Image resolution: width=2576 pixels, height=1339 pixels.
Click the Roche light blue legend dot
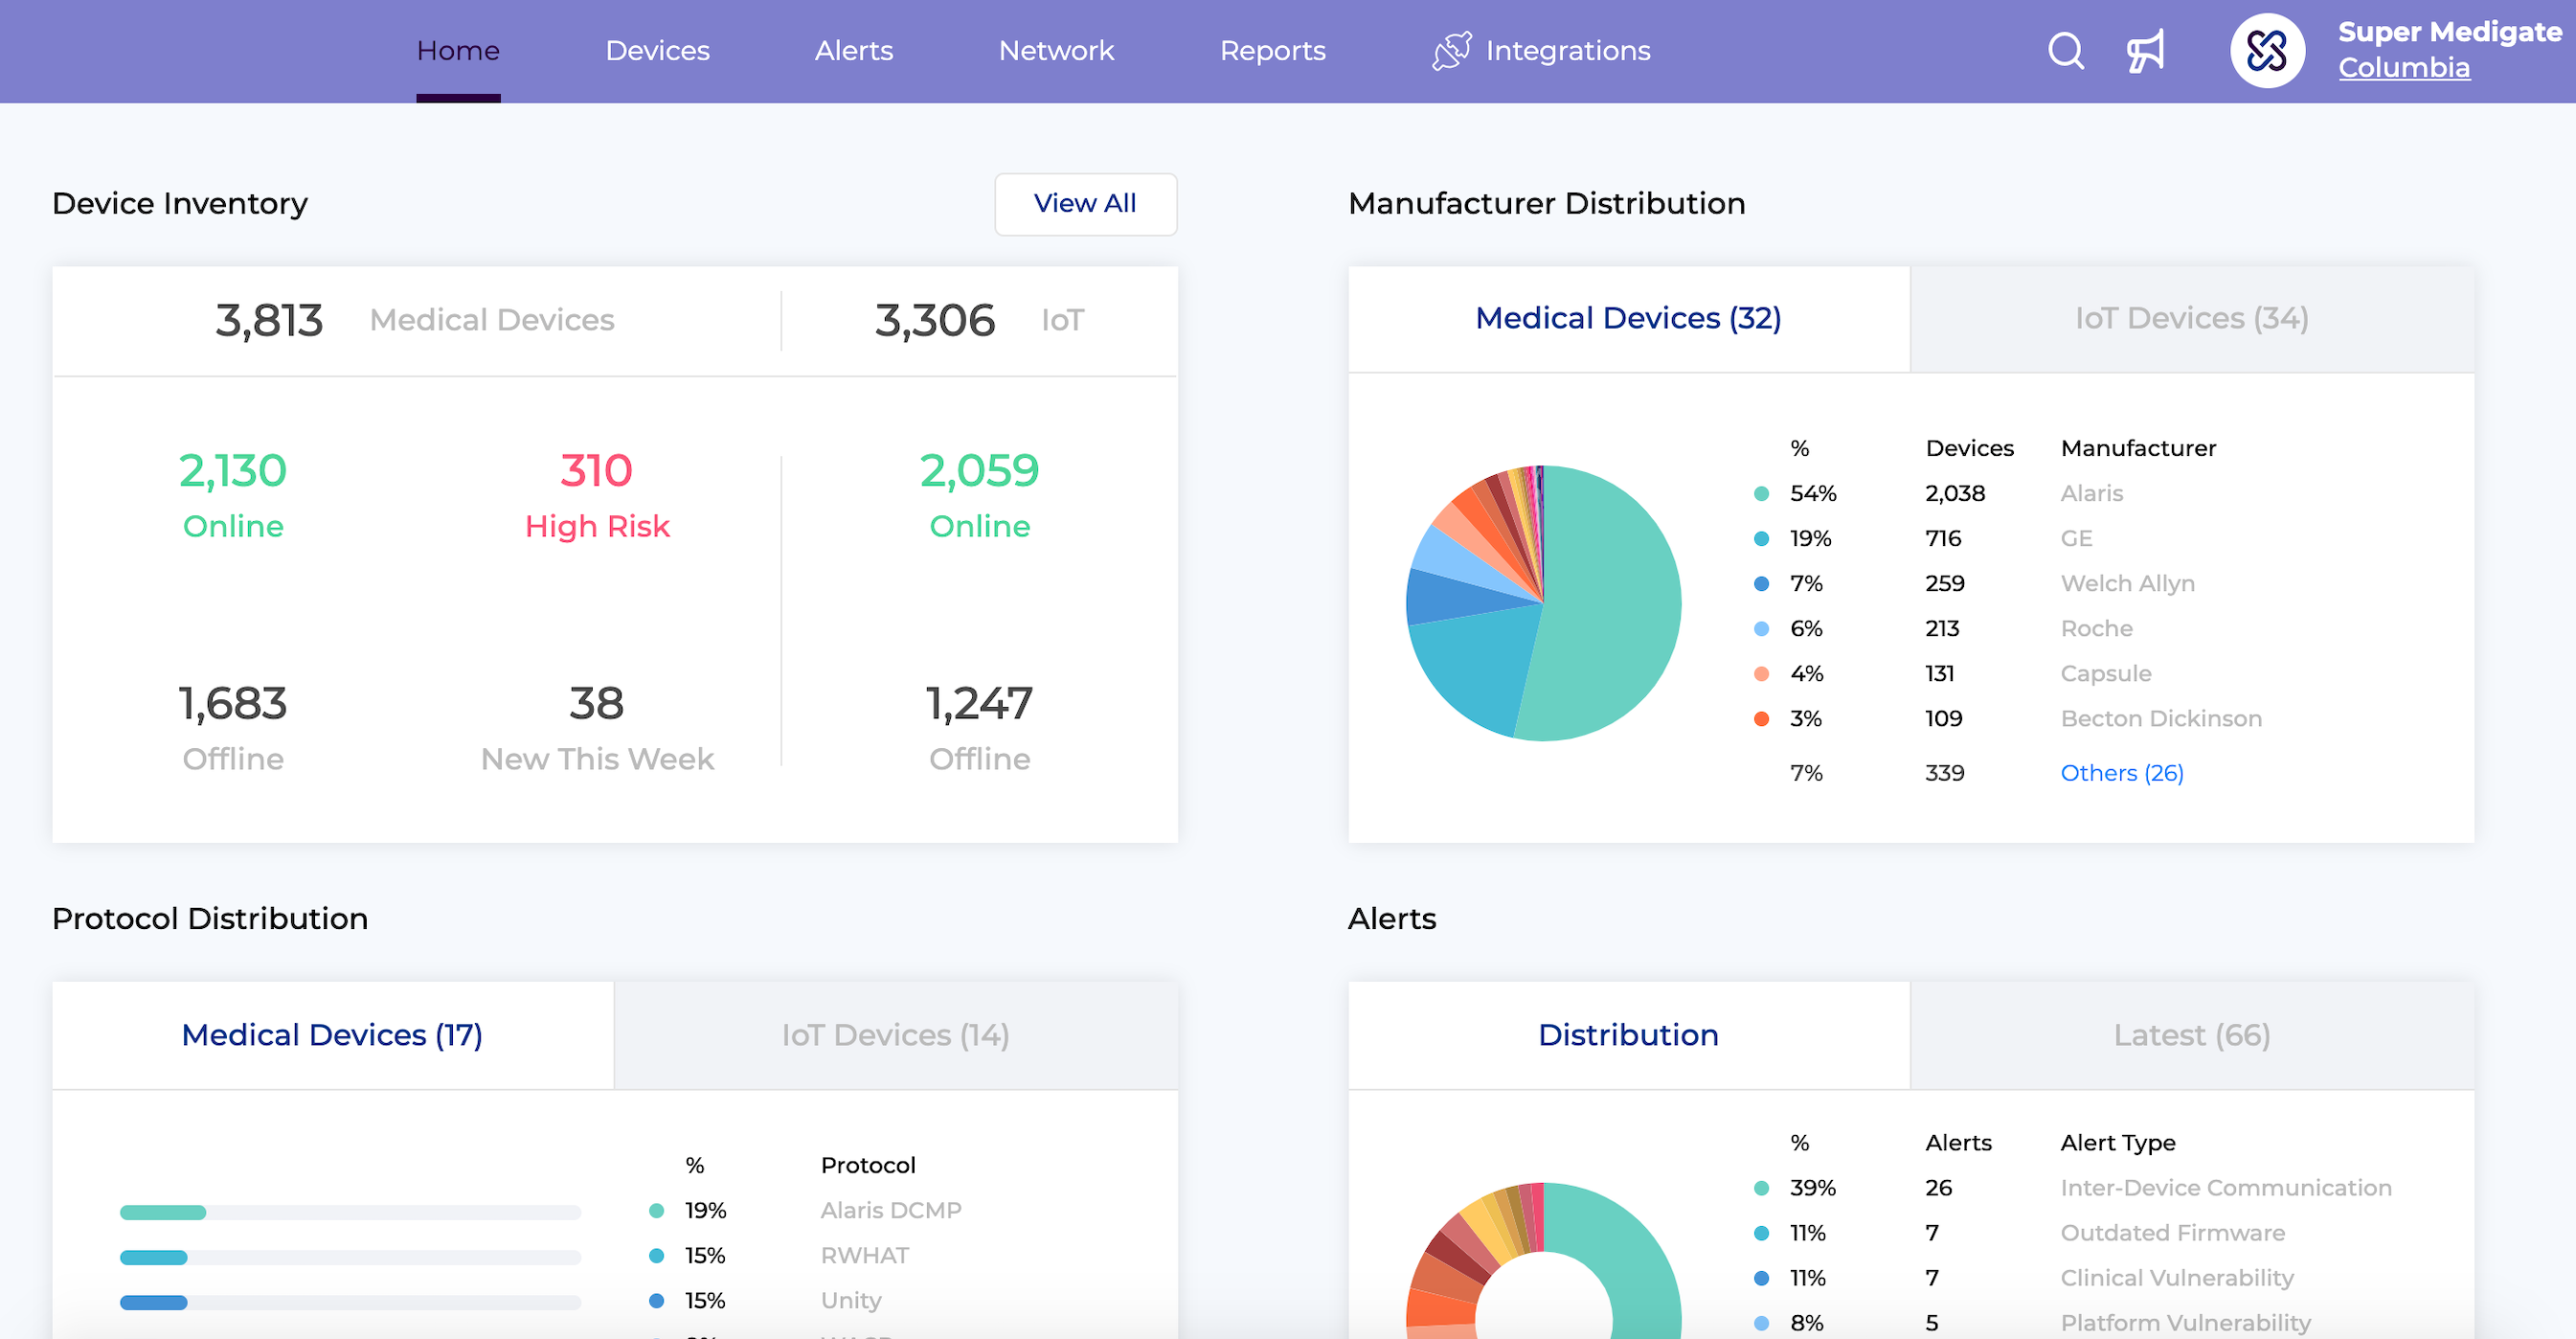click(1762, 628)
